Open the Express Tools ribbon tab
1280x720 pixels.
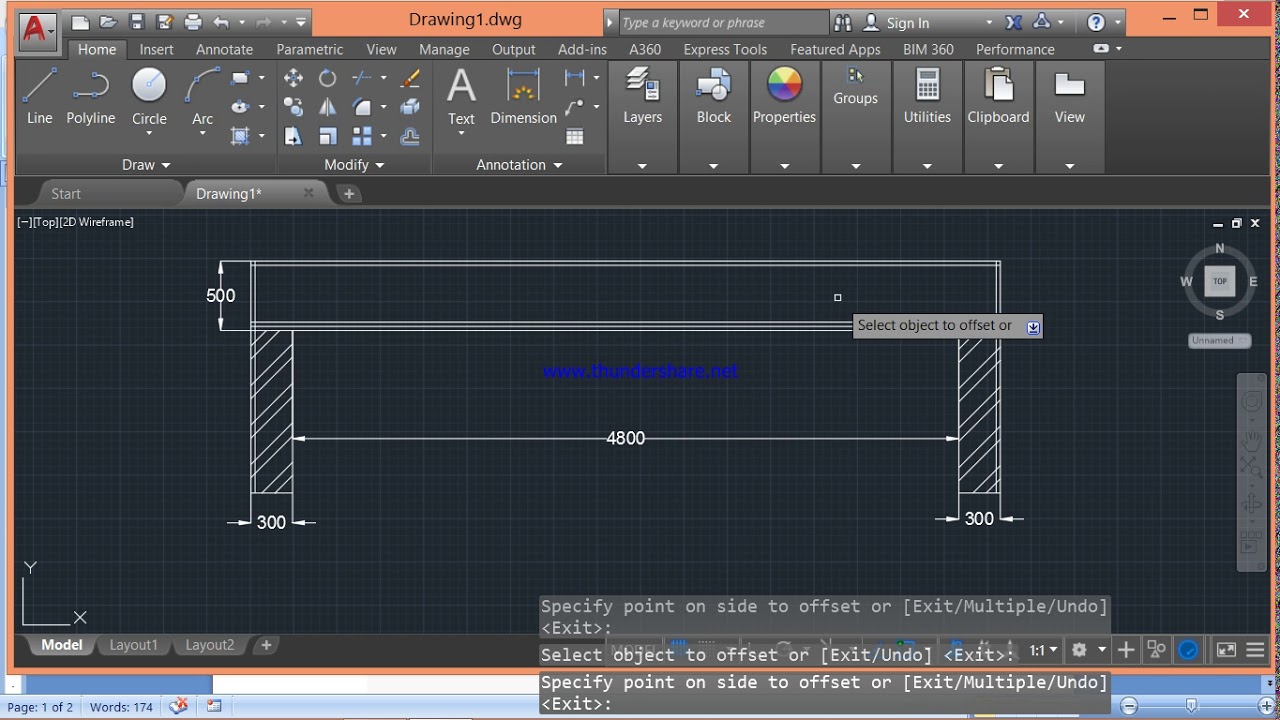click(x=725, y=49)
